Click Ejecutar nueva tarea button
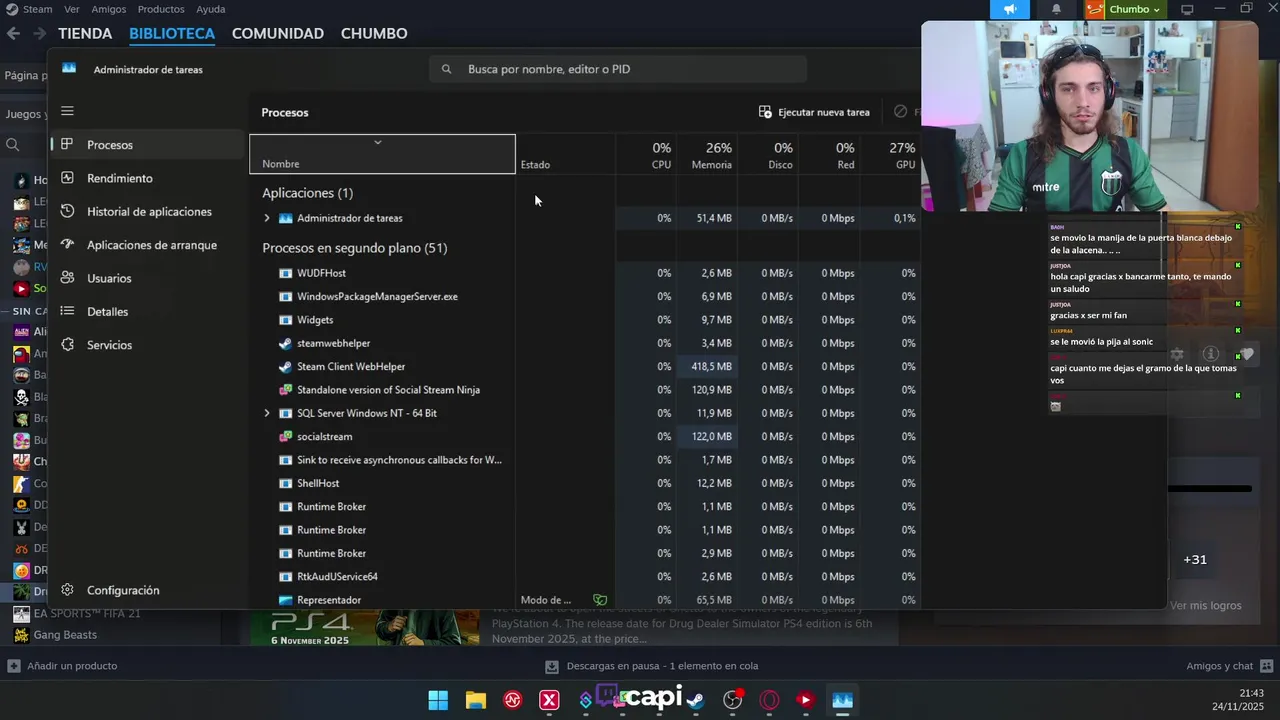This screenshot has height=720, width=1280. pyautogui.click(x=814, y=112)
